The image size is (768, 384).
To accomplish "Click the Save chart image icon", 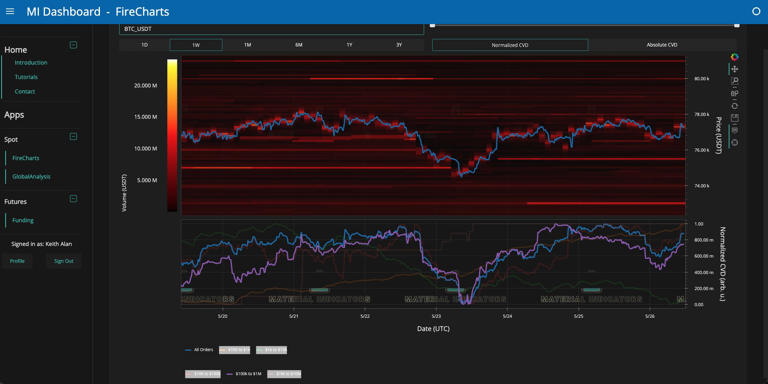I will click(734, 118).
